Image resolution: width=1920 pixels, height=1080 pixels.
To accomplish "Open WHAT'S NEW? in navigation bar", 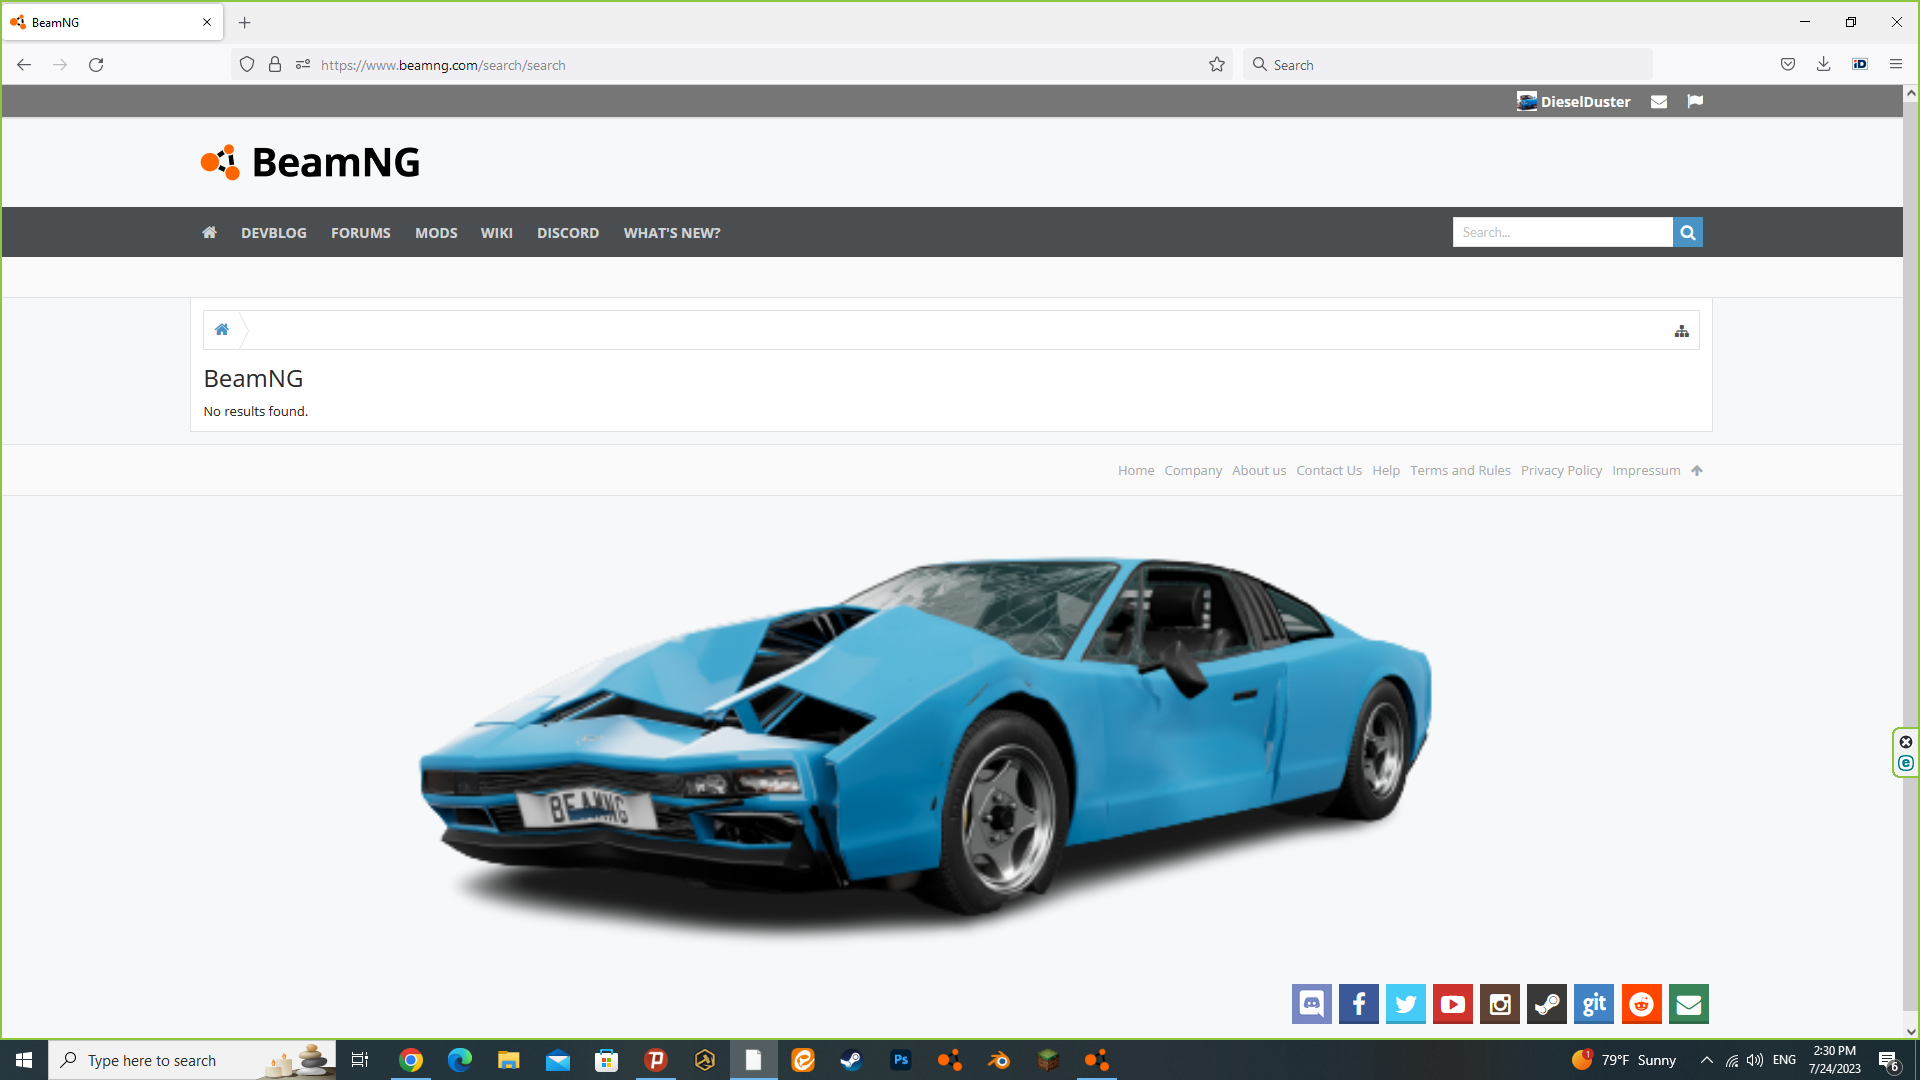I will pyautogui.click(x=672, y=233).
